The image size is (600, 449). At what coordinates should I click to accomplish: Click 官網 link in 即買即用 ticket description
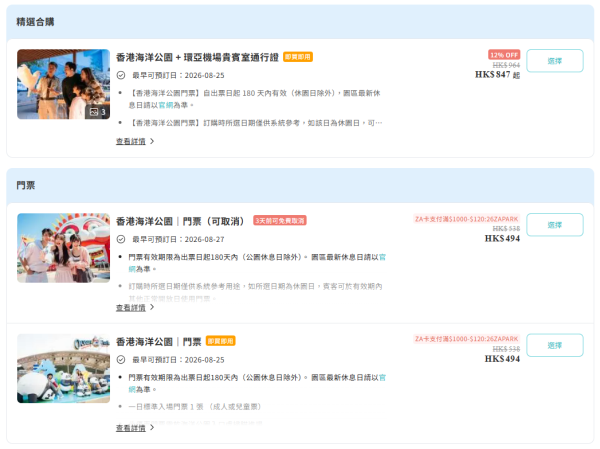pos(382,378)
